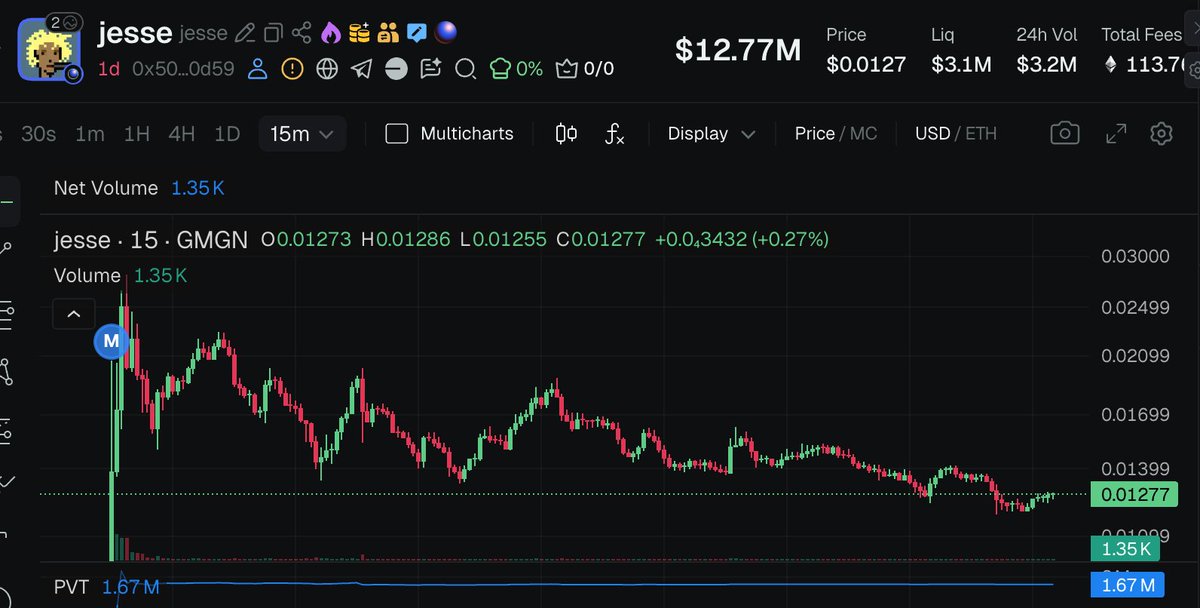Click the $12.77M market cap value
The image size is (1200, 608).
(x=738, y=49)
